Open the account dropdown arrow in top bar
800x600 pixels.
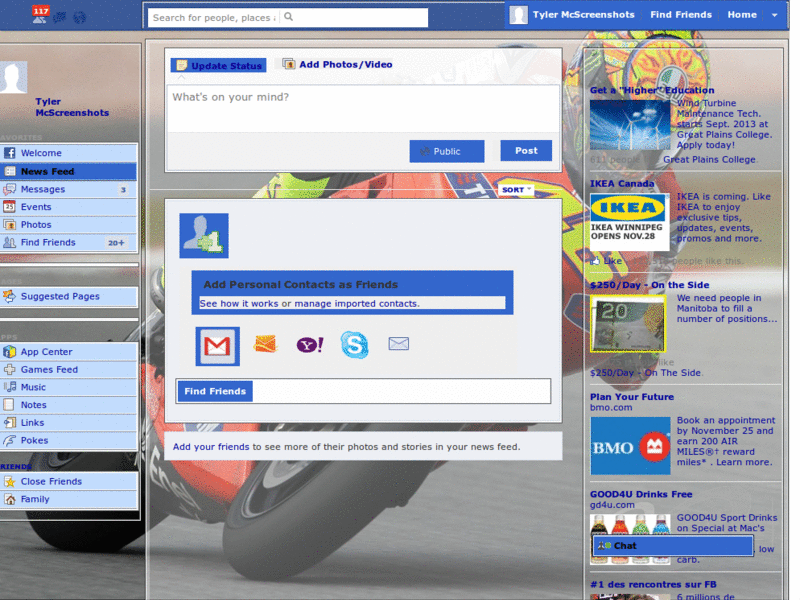[x=774, y=15]
